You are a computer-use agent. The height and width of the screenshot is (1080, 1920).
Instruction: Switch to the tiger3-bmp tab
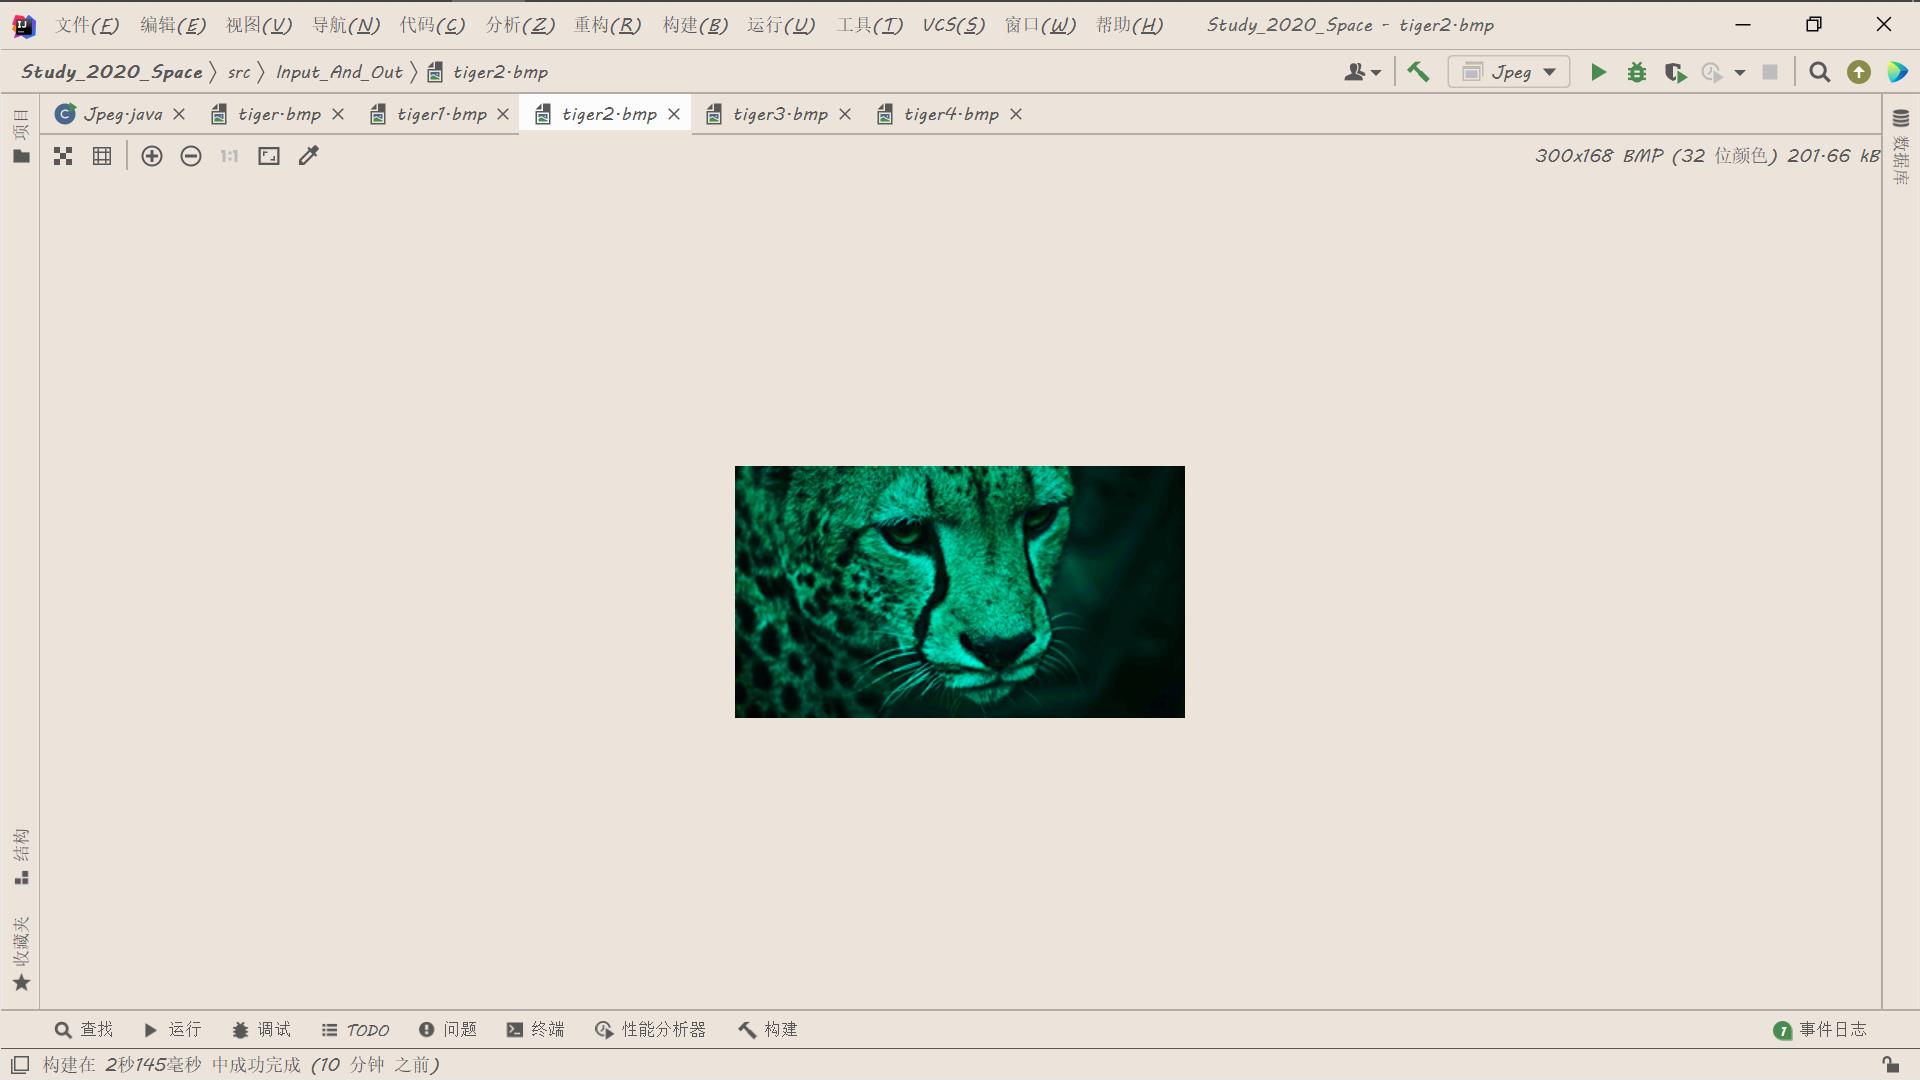(779, 113)
